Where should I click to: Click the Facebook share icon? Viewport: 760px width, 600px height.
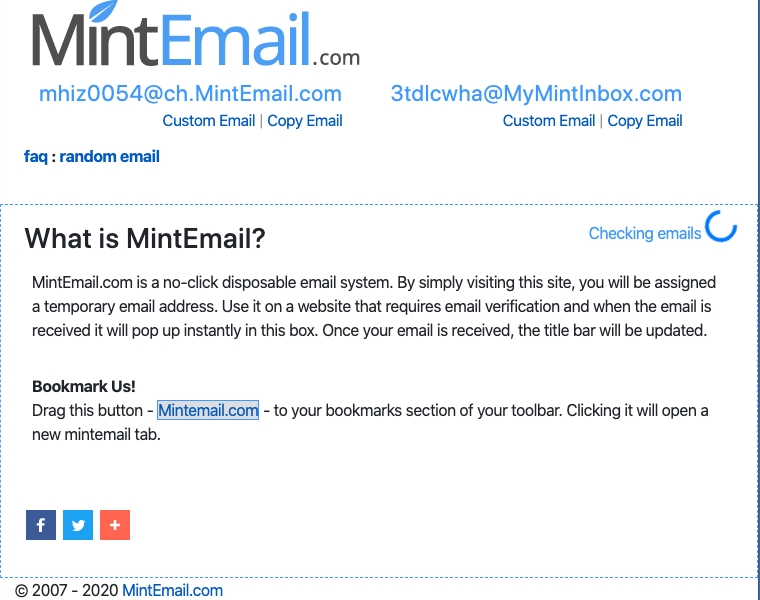(x=40, y=525)
